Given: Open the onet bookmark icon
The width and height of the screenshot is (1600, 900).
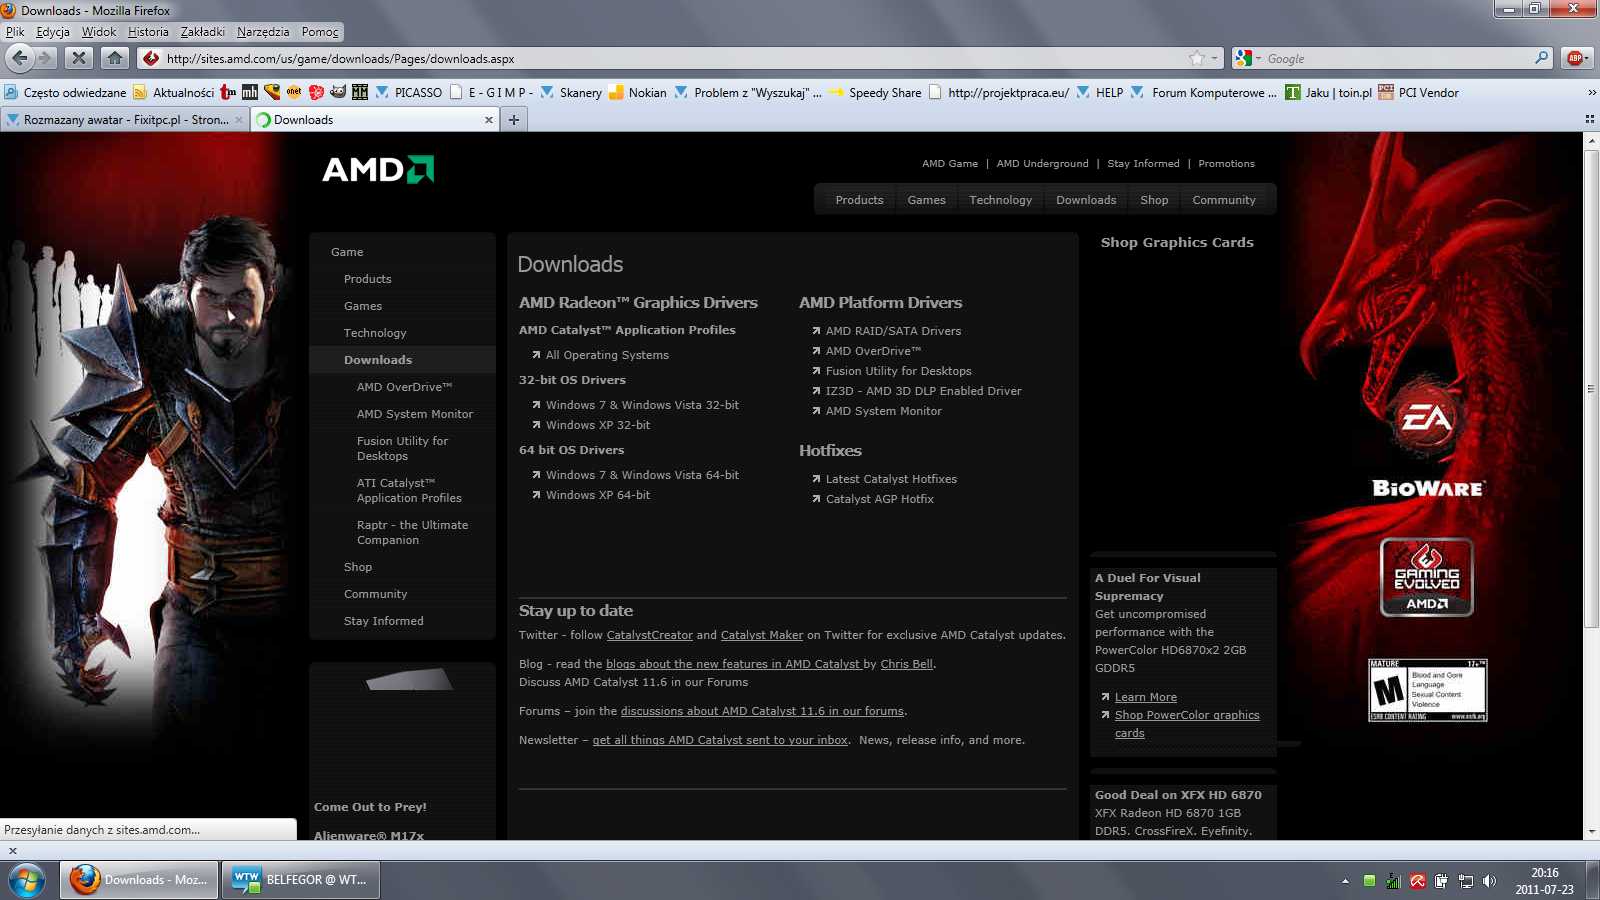Looking at the screenshot, I should pos(294,92).
